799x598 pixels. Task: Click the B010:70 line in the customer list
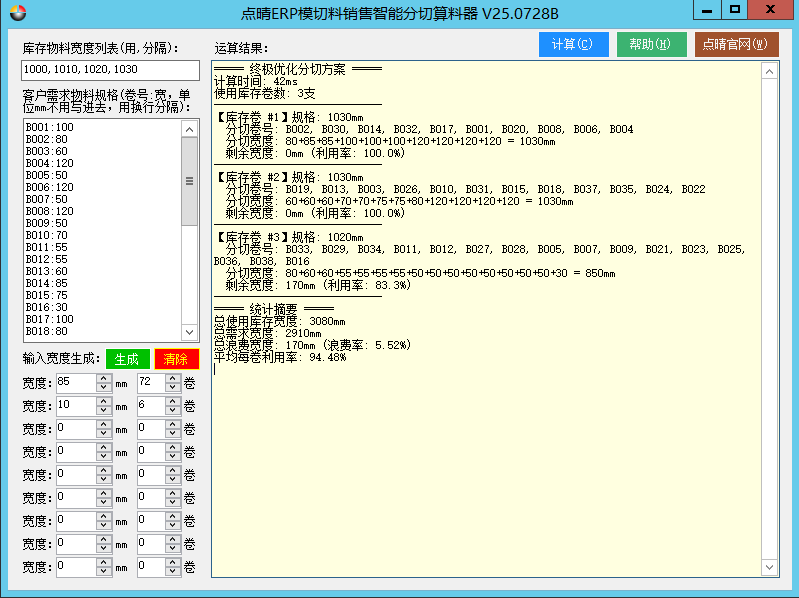pyautogui.click(x=48, y=235)
